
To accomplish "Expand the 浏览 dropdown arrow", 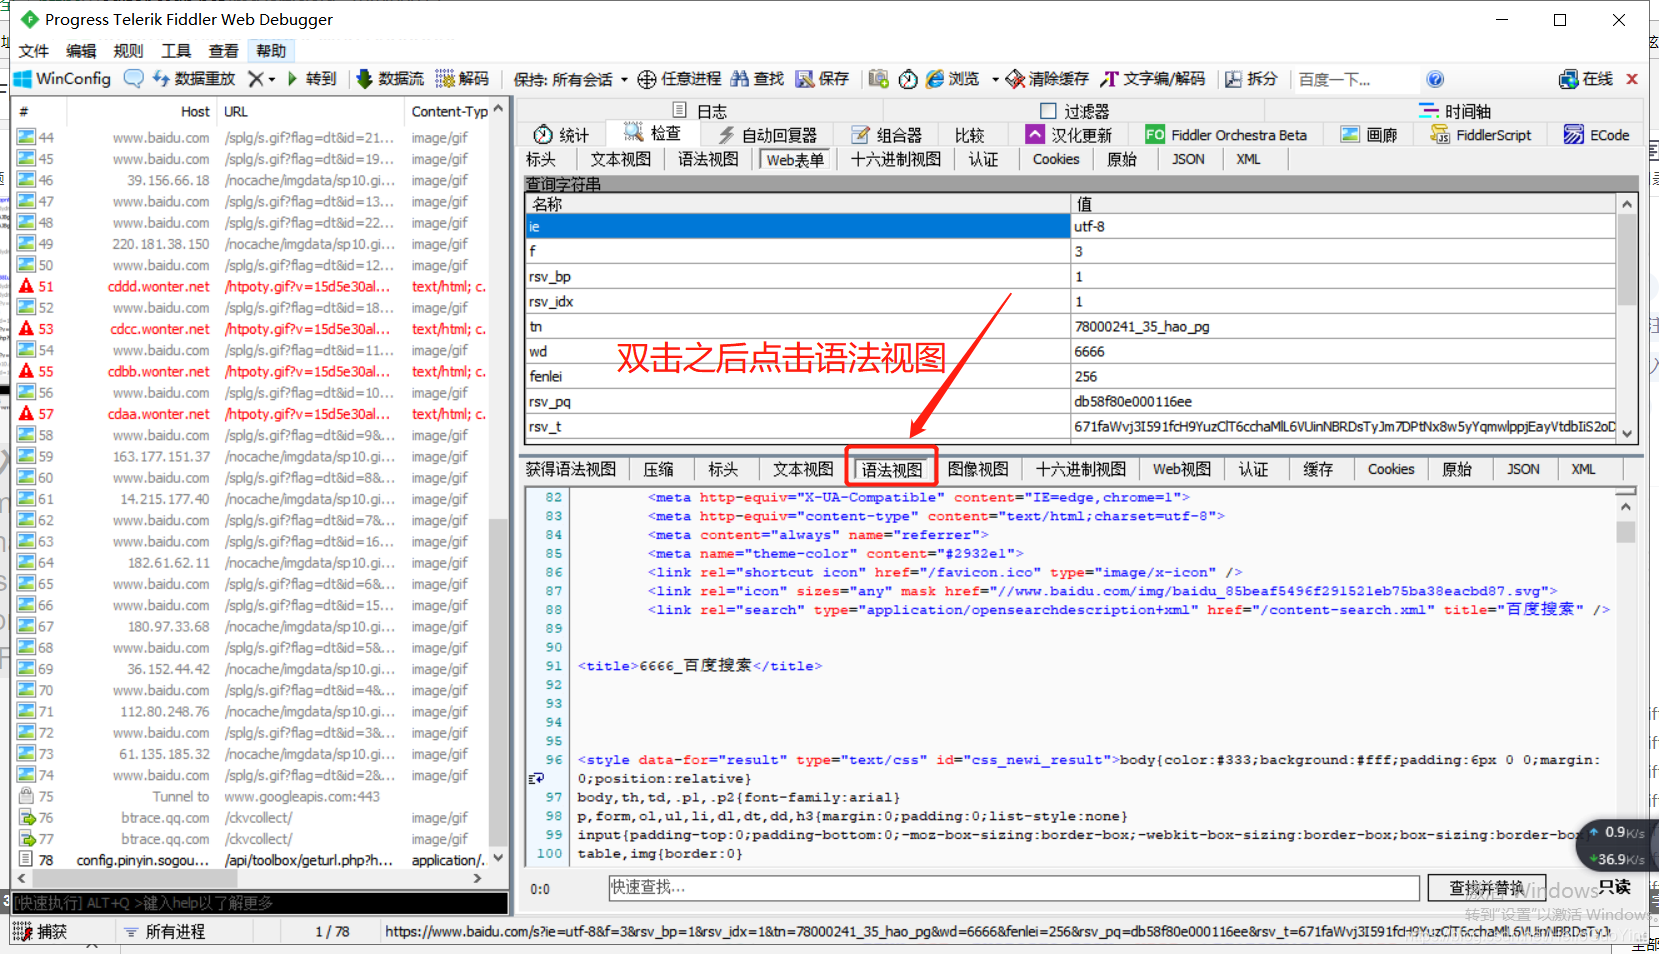I will pyautogui.click(x=995, y=79).
